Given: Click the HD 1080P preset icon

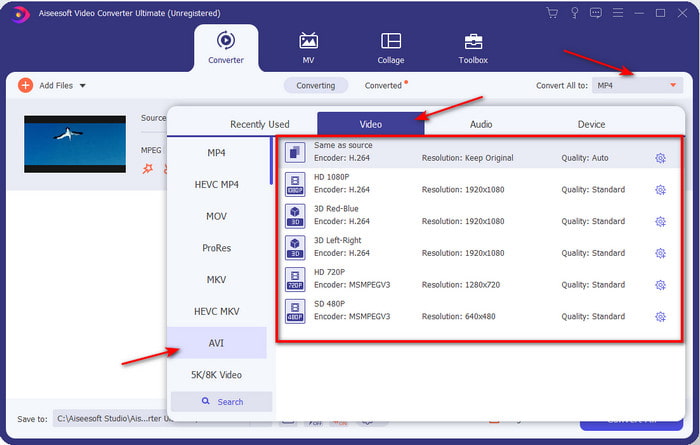Looking at the screenshot, I should click(295, 184).
